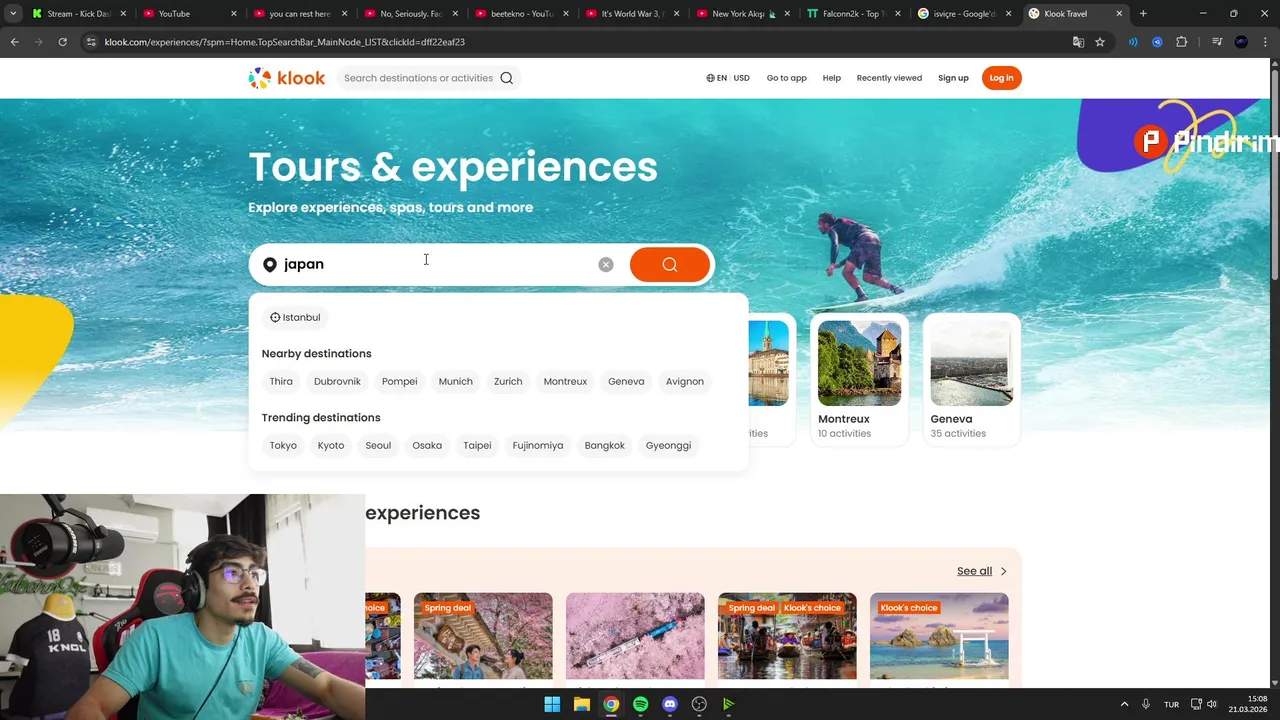Open the Klook's choice torii gate thumbnail
The image size is (1280, 720).
(x=939, y=636)
